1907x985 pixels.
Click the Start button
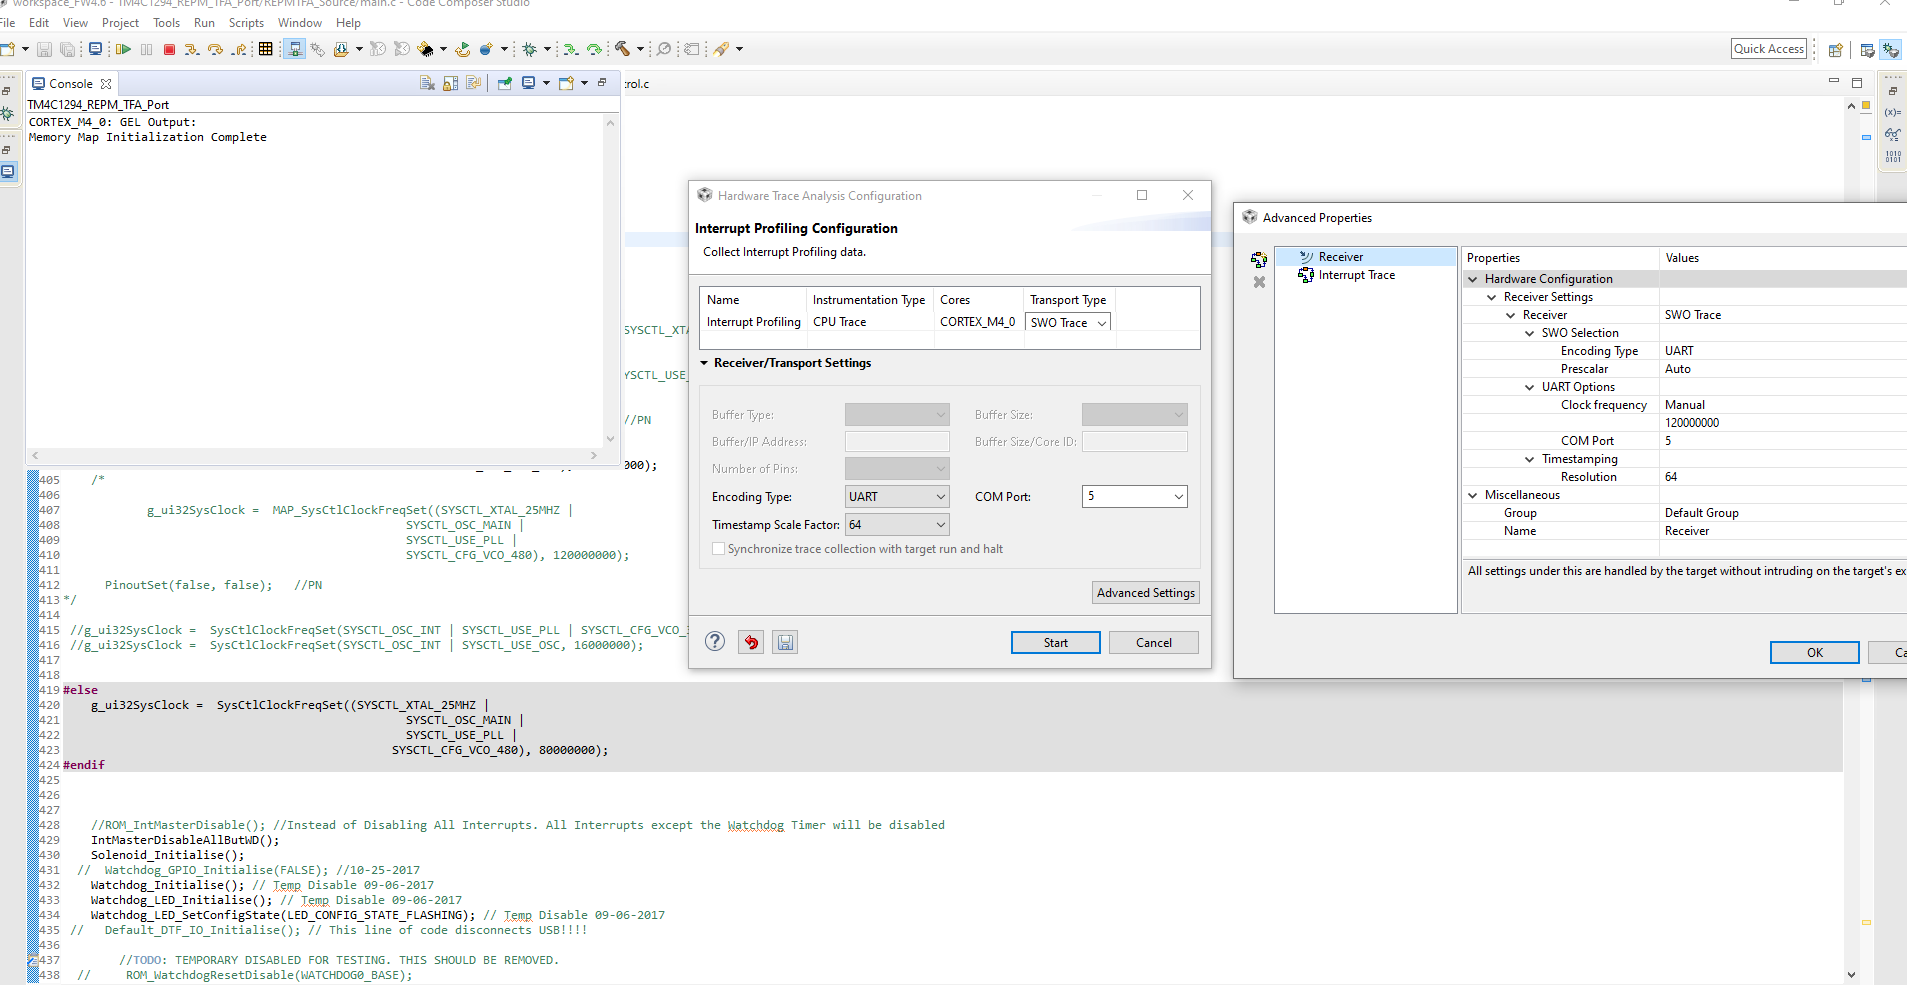pyautogui.click(x=1055, y=643)
